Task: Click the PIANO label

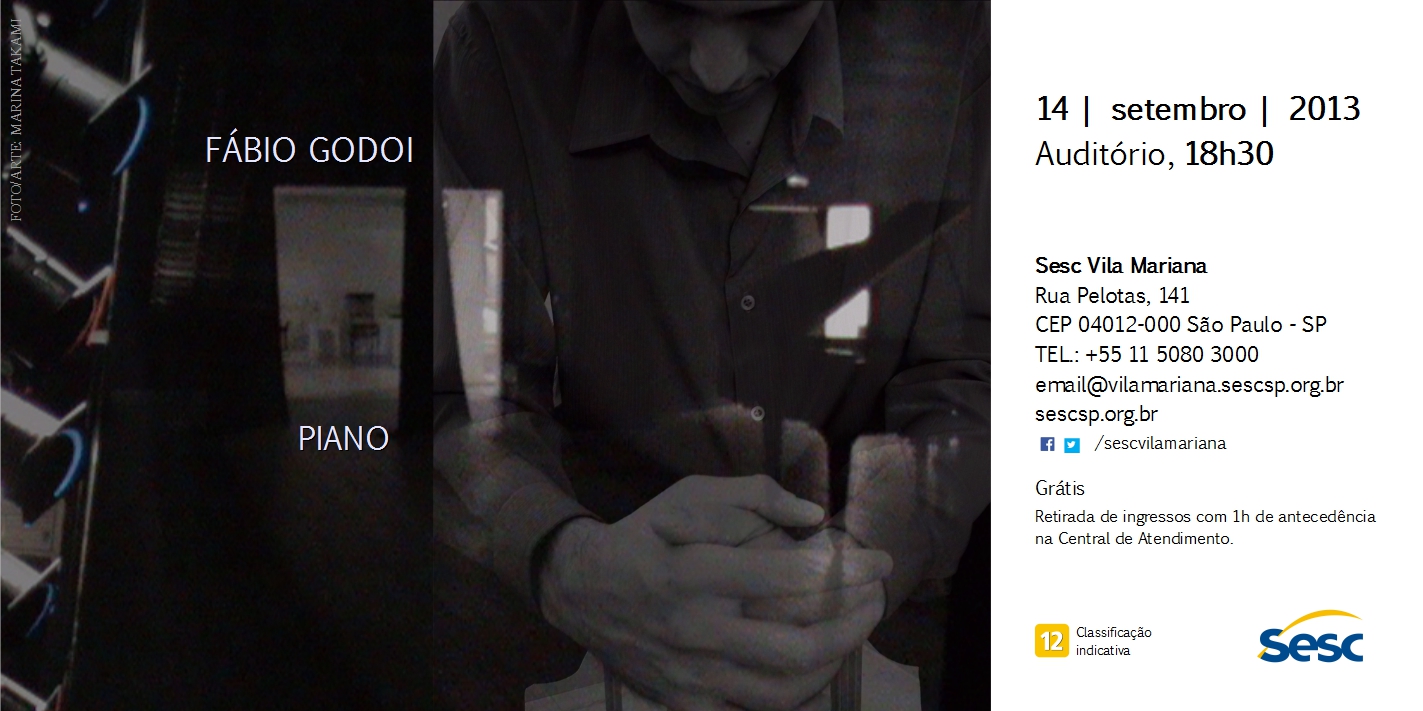Action: tap(343, 439)
